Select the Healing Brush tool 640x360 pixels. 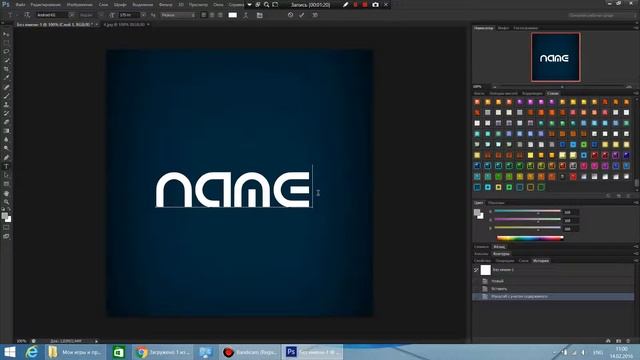coord(6,87)
